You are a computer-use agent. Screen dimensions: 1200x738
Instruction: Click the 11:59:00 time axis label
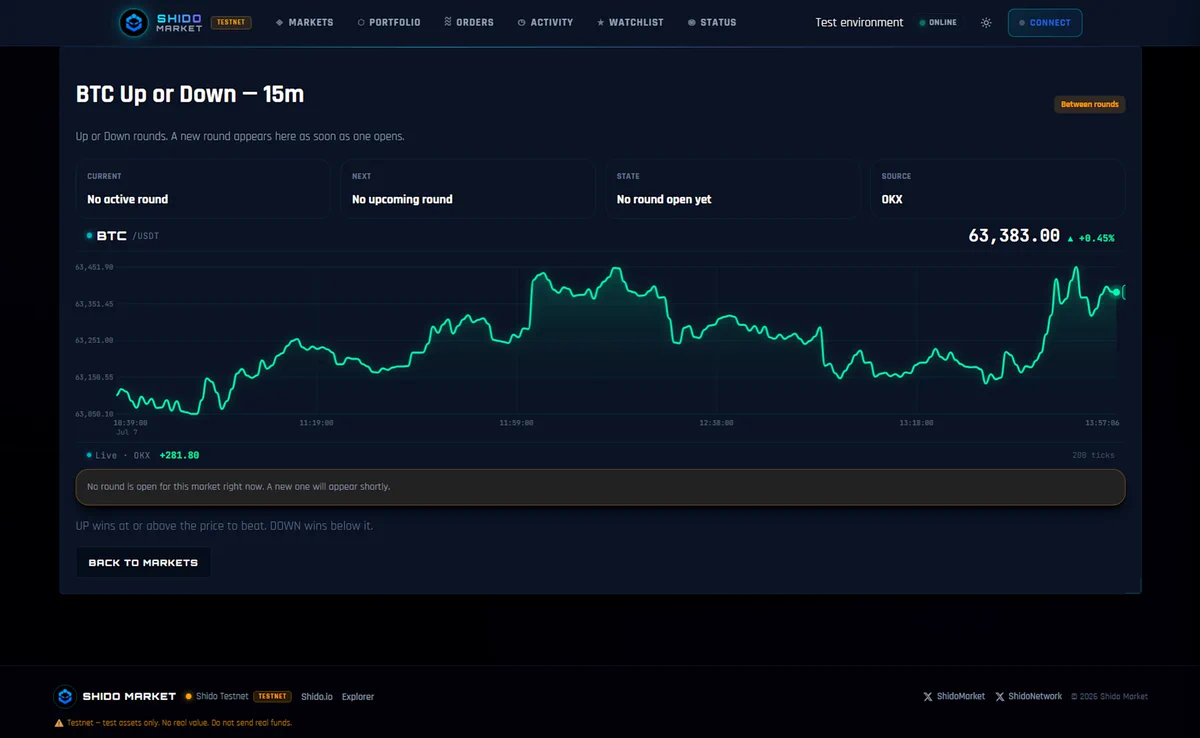517,423
